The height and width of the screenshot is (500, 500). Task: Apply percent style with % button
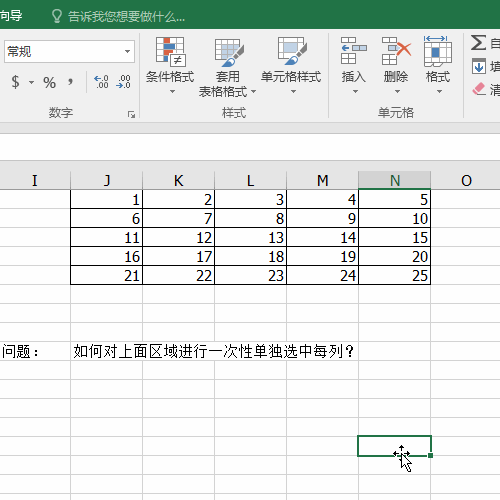click(x=49, y=82)
